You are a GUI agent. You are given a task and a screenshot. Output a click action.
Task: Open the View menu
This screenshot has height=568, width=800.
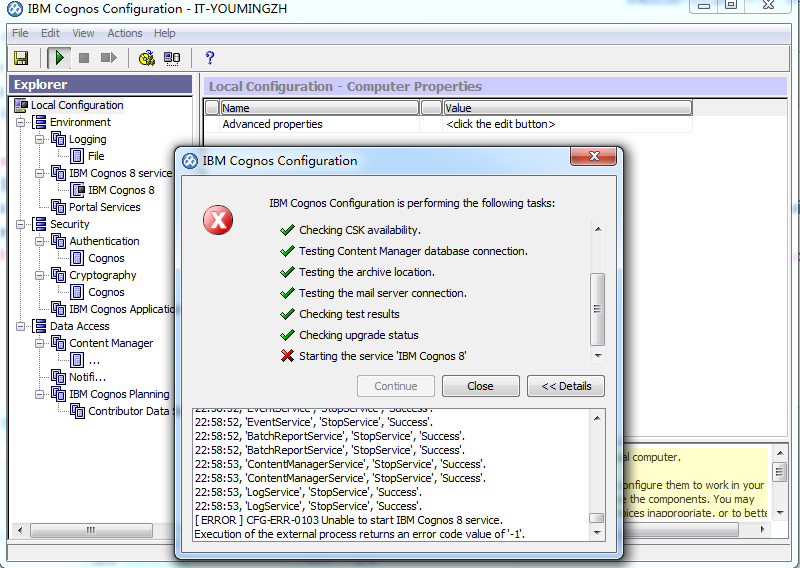tap(83, 33)
